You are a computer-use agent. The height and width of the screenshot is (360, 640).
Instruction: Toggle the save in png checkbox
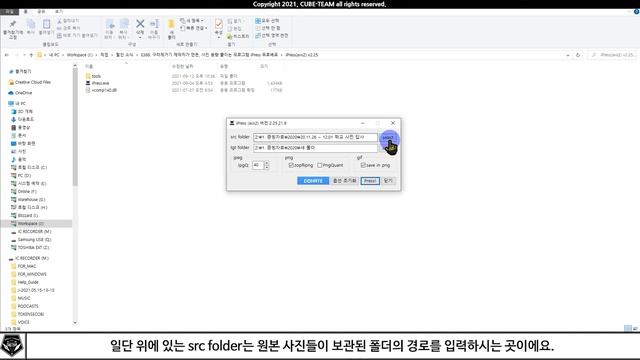click(363, 165)
